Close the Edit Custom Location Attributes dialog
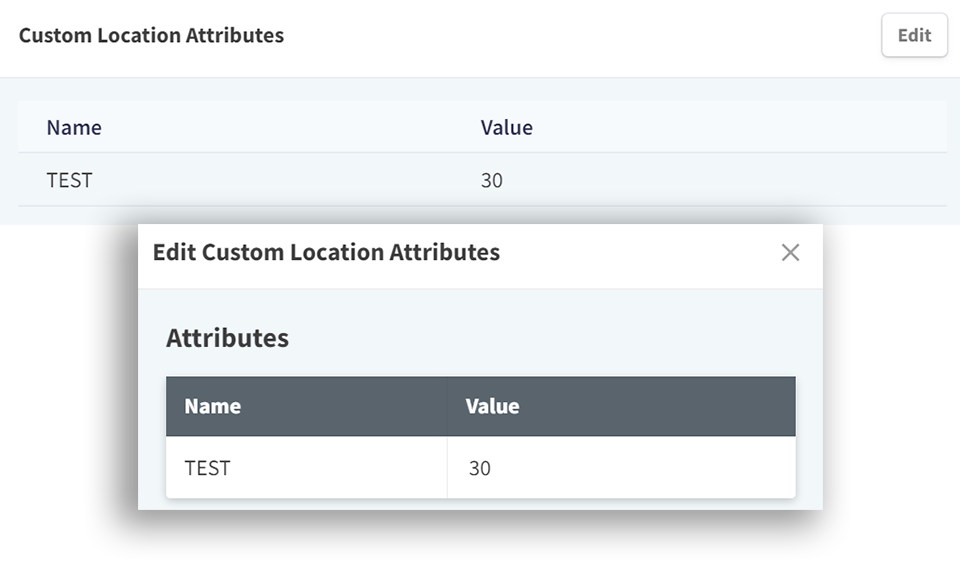 coord(790,253)
